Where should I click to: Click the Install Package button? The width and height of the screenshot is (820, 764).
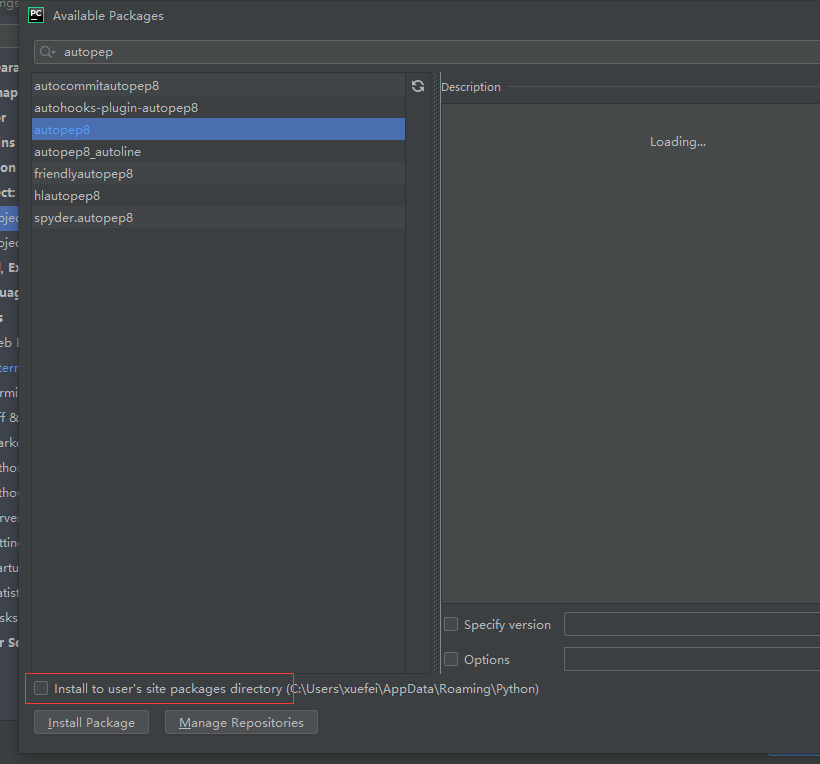92,722
